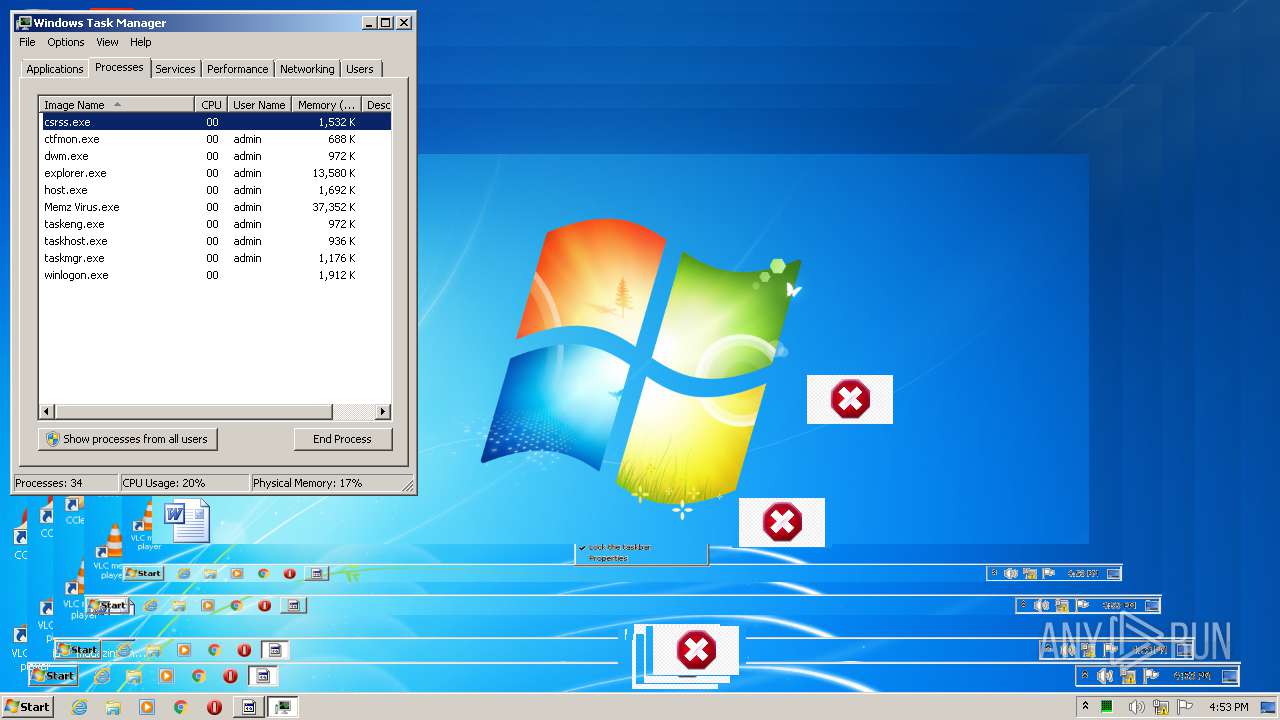
Task: Close the Windows Task Manager window
Action: point(404,22)
